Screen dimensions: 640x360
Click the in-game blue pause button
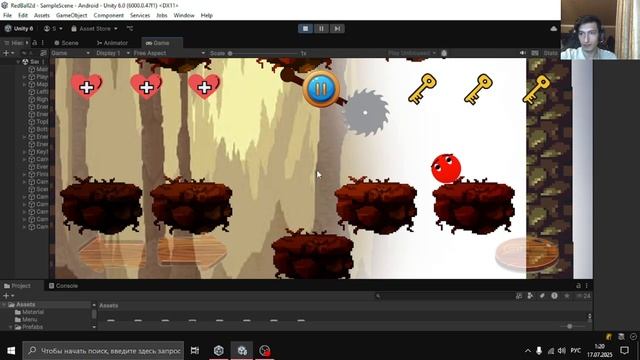click(x=321, y=89)
